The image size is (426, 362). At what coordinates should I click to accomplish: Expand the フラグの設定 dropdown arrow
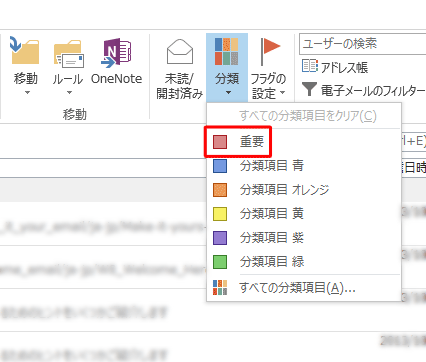pos(282,92)
